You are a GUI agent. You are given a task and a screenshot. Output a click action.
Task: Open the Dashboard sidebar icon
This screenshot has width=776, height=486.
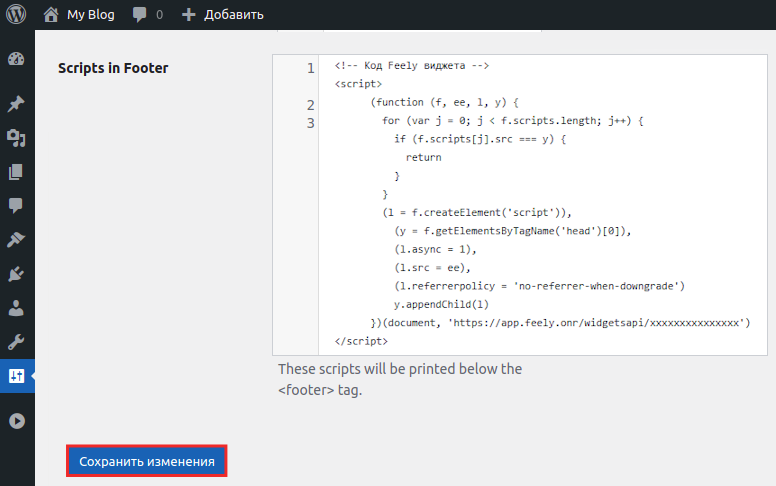(x=16, y=59)
